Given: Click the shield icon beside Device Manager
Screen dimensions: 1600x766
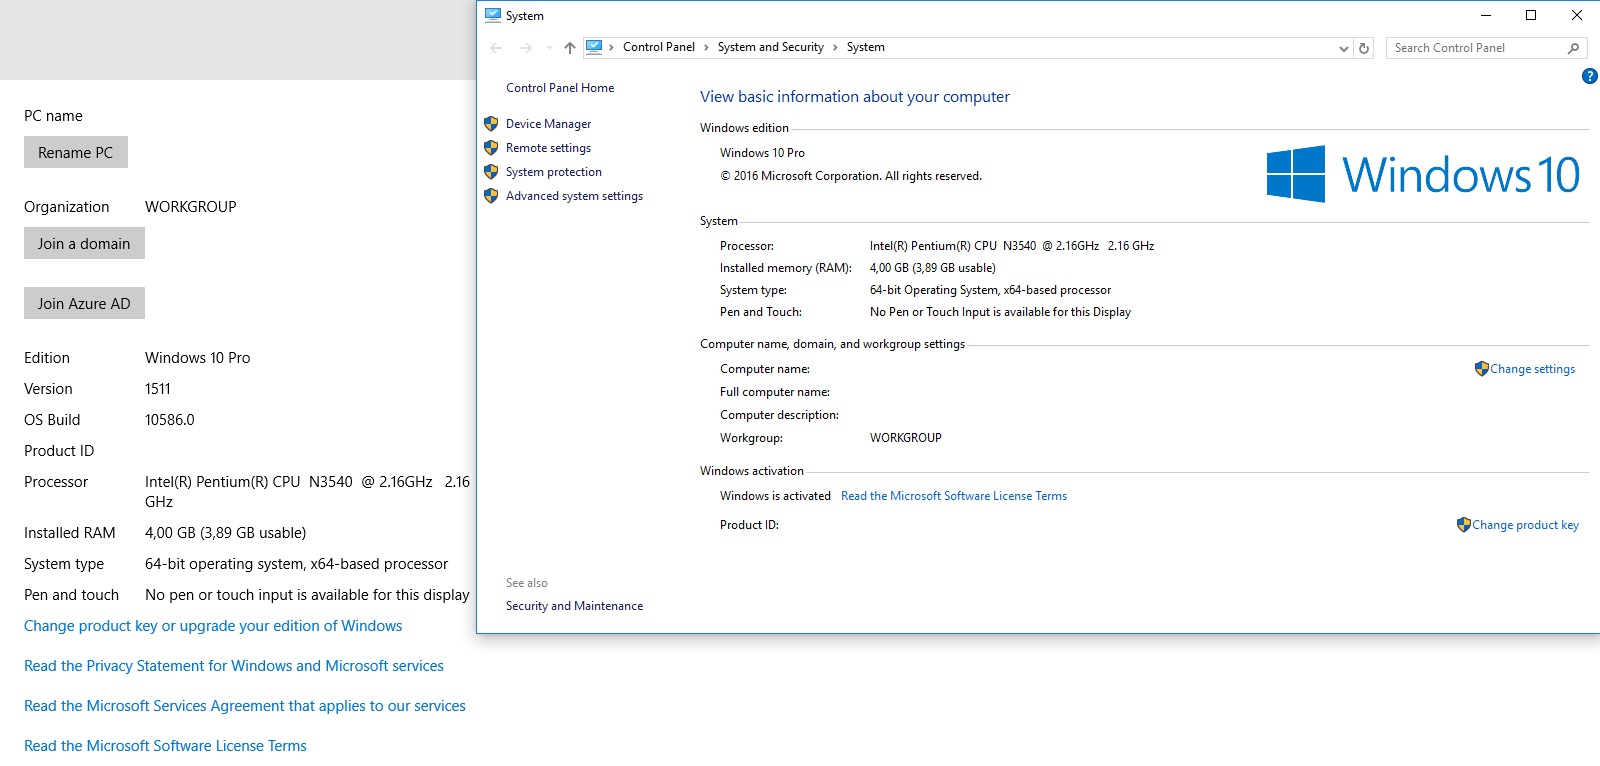Looking at the screenshot, I should (x=491, y=124).
